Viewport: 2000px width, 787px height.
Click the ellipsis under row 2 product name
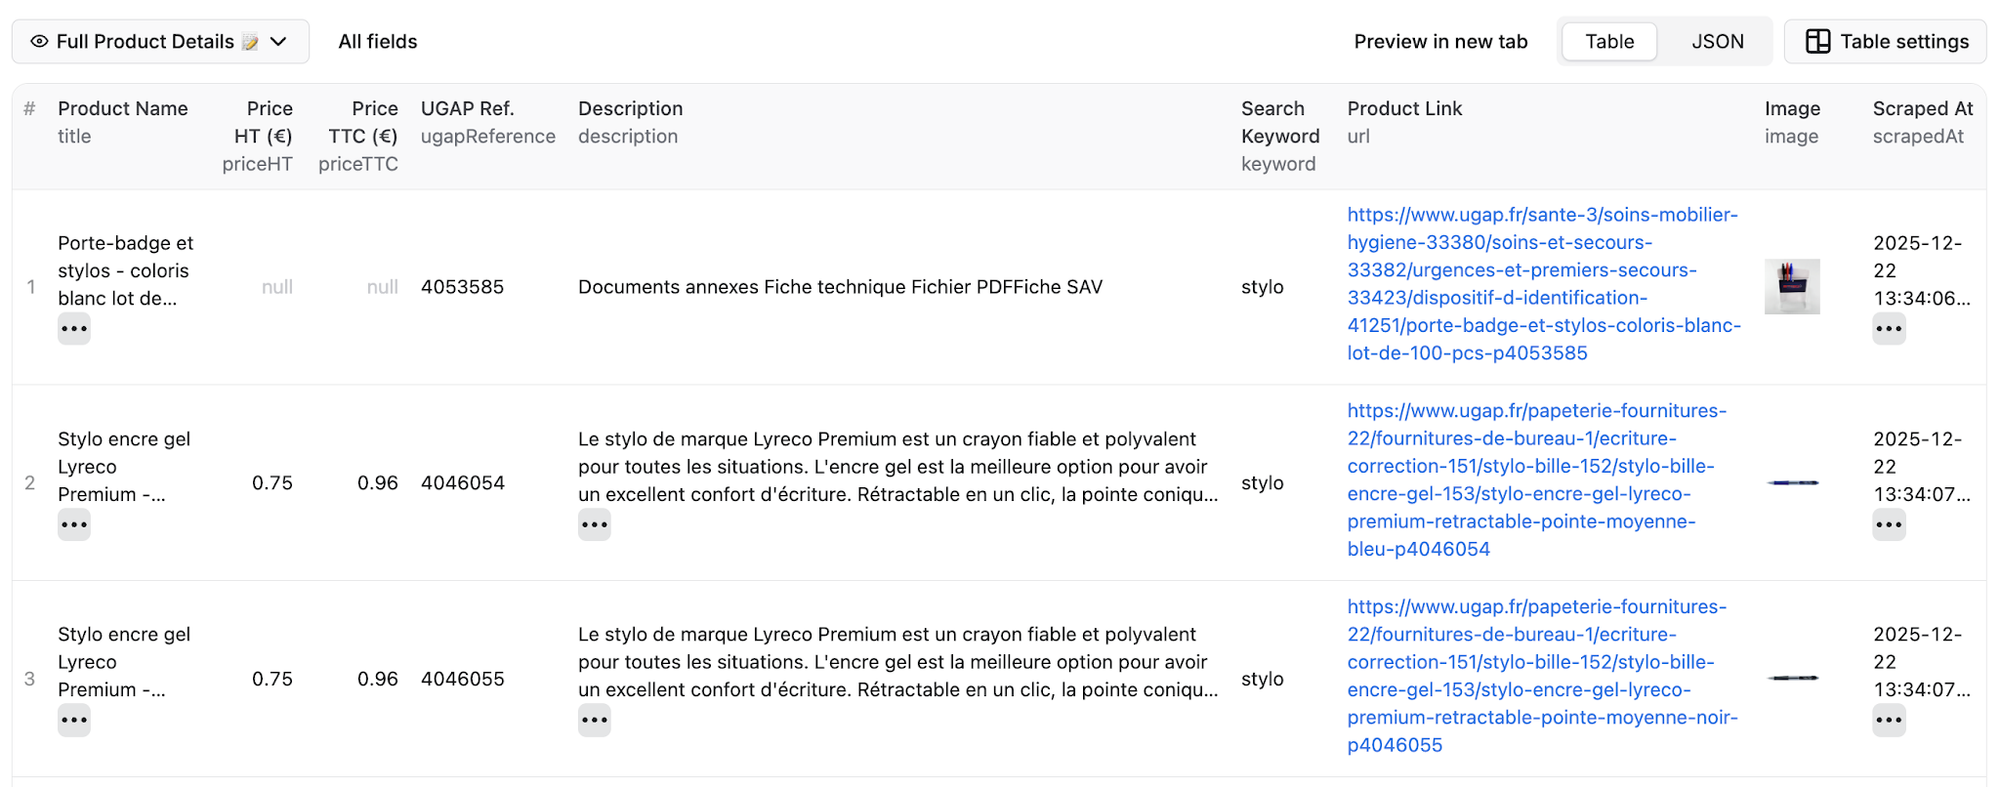pos(73,524)
